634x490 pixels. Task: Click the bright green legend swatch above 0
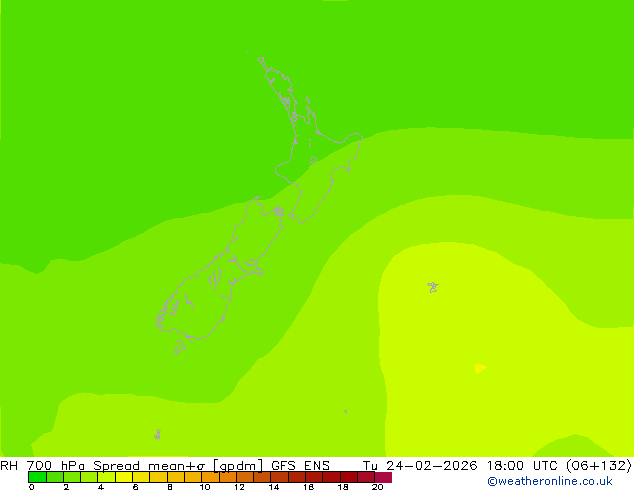[x=37, y=477]
